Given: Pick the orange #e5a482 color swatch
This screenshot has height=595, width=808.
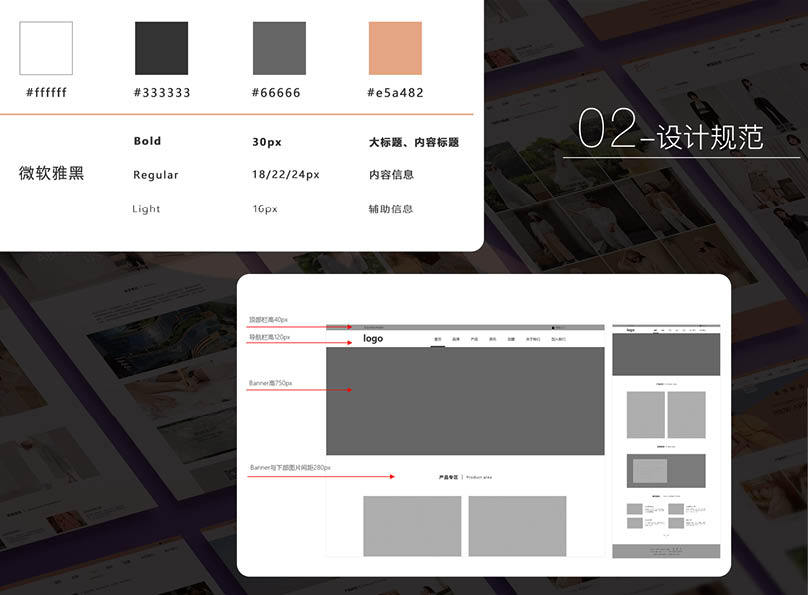Looking at the screenshot, I should click(x=395, y=48).
